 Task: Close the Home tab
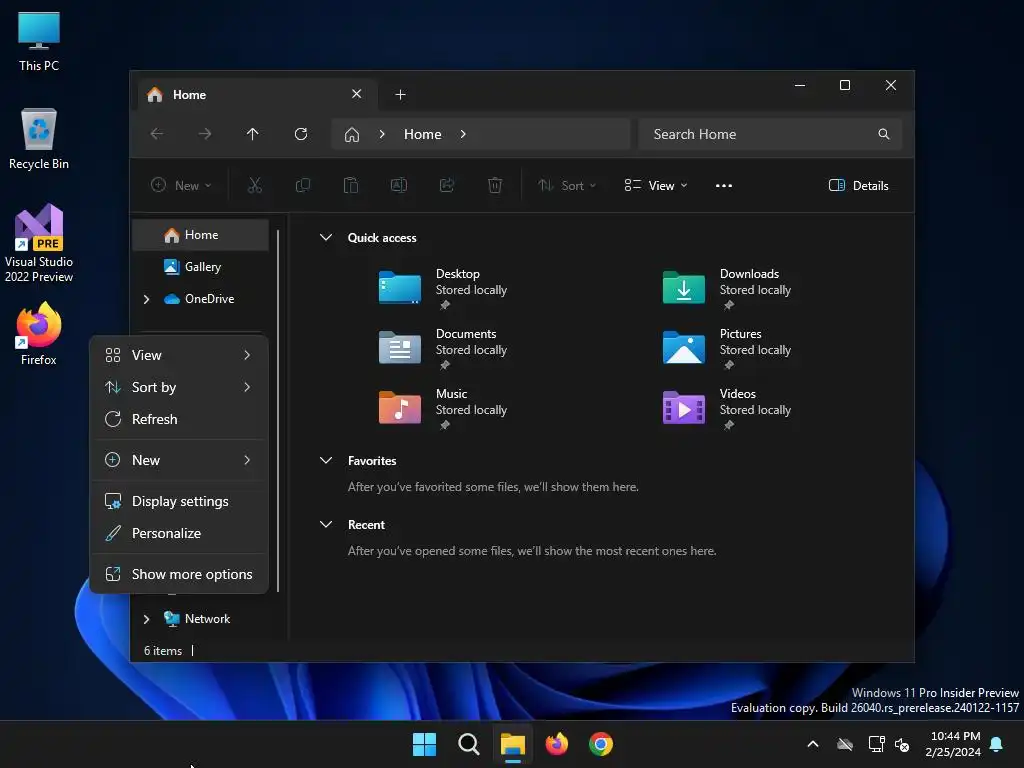[357, 94]
